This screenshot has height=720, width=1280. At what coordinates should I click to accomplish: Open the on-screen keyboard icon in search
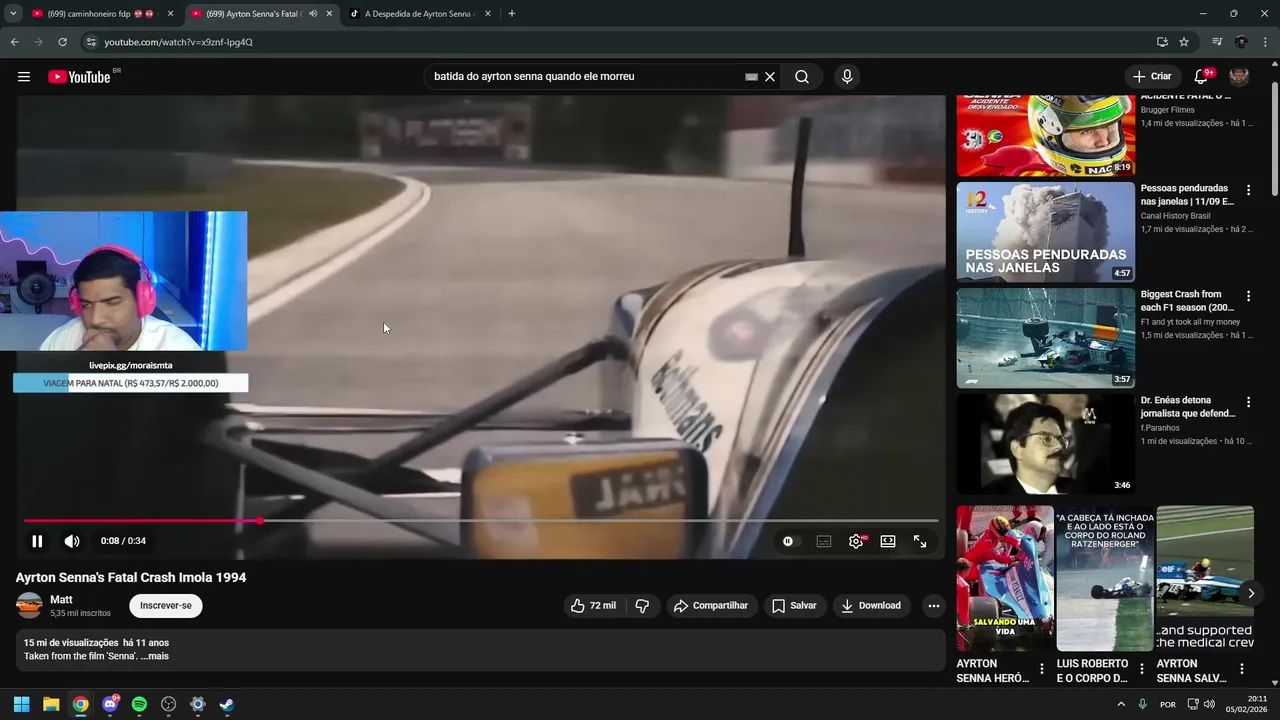pyautogui.click(x=751, y=76)
